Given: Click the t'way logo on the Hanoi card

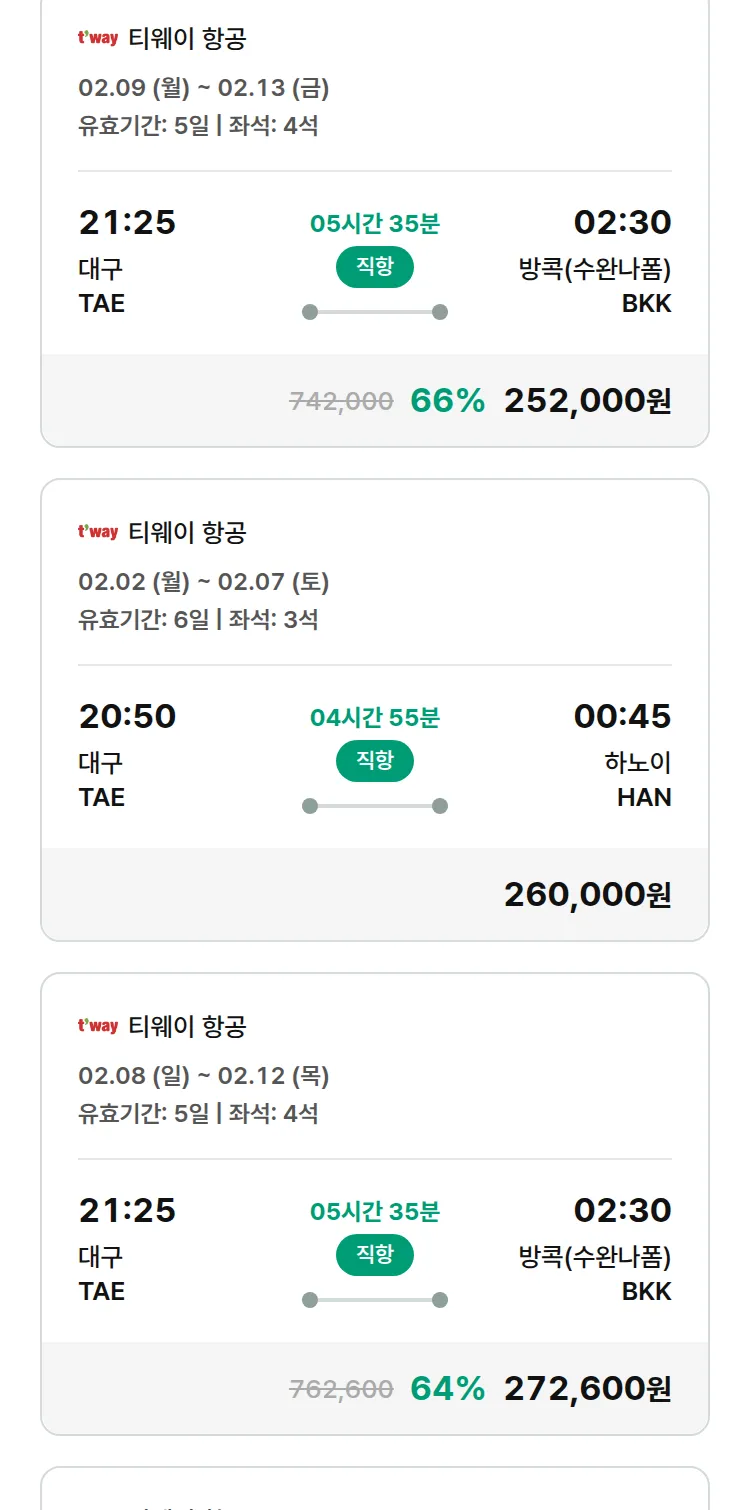Looking at the screenshot, I should 98,532.
